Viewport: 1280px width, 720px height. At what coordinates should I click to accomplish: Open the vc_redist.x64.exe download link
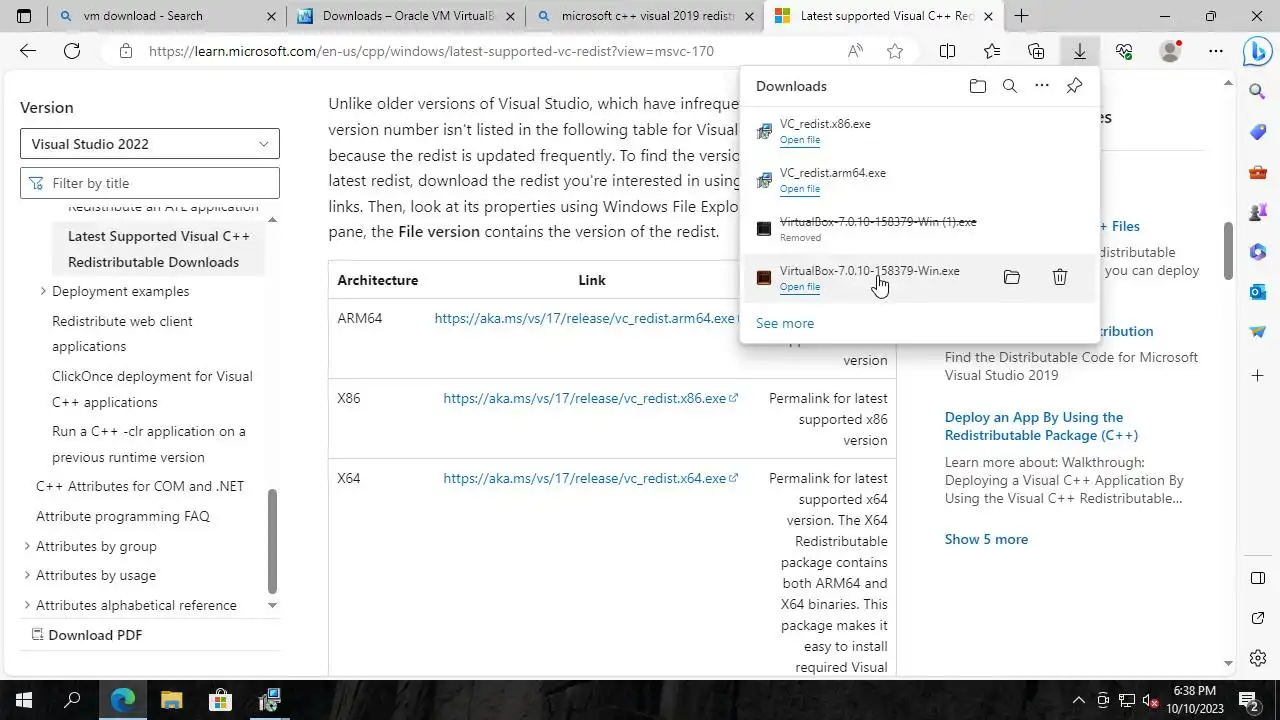(x=590, y=478)
